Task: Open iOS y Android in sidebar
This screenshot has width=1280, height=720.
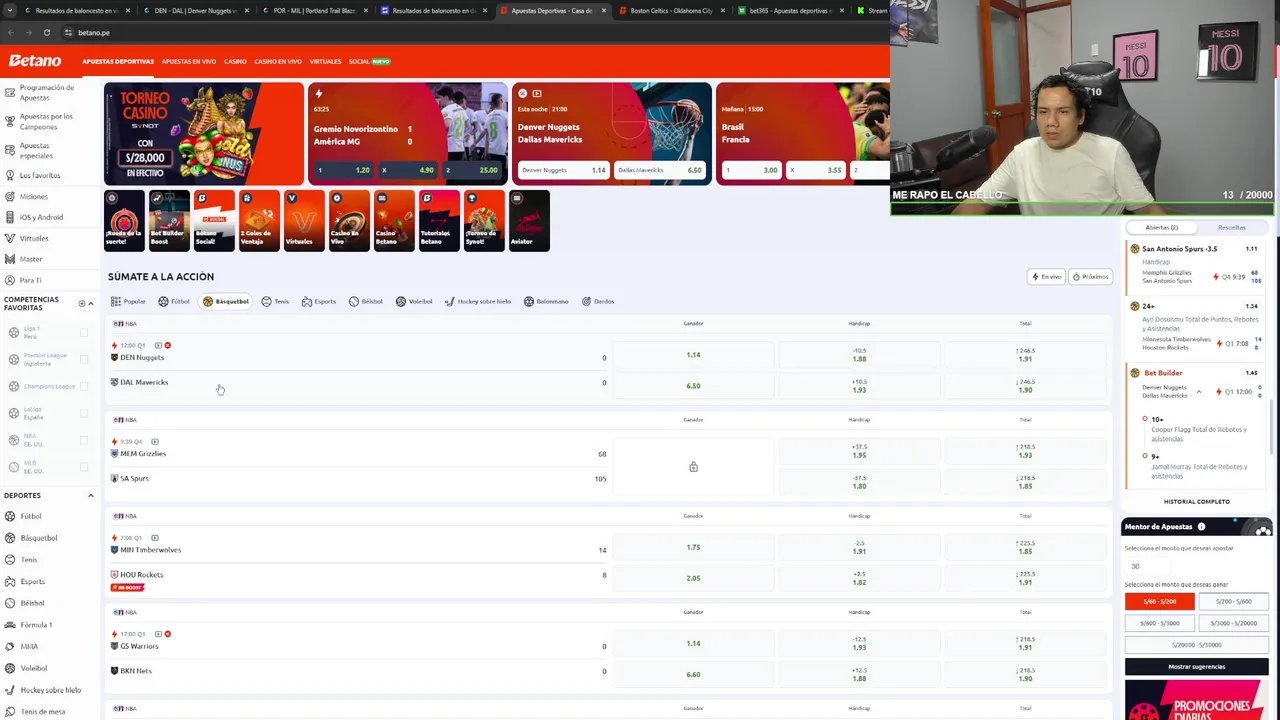Action: coord(41,217)
